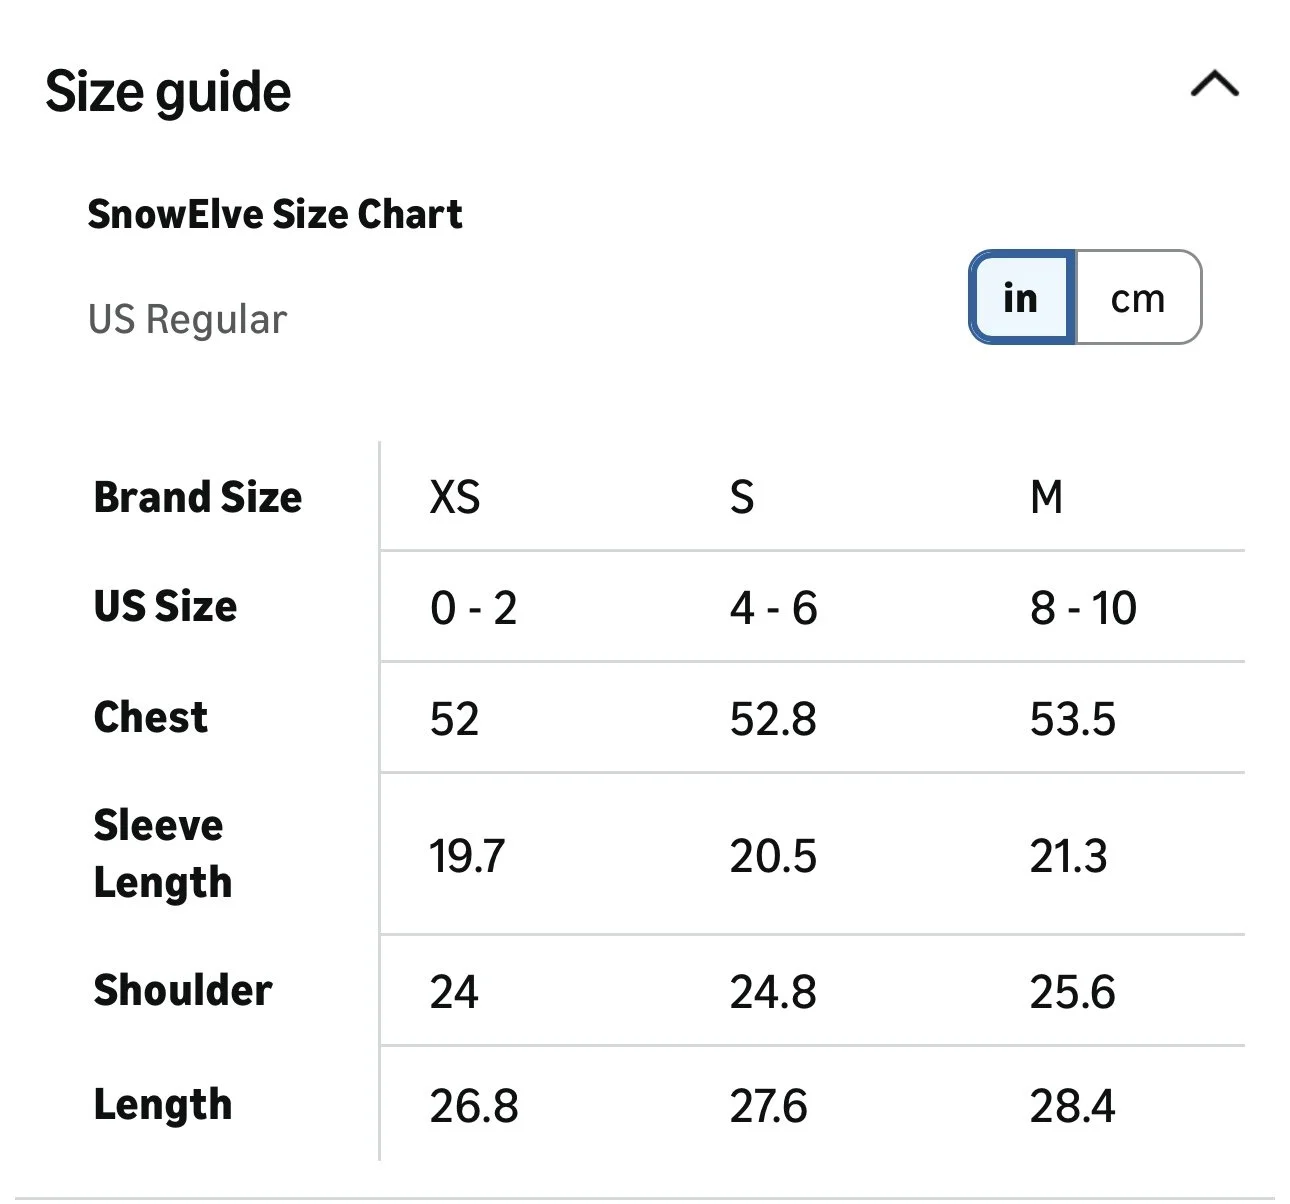The width and height of the screenshot is (1290, 1204).
Task: Click the Size guide heading
Action: 168,92
